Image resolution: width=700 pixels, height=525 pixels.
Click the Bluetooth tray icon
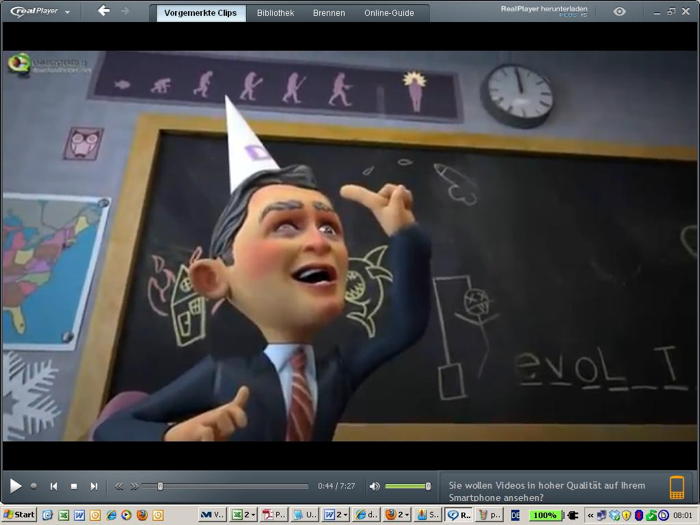[x=639, y=516]
